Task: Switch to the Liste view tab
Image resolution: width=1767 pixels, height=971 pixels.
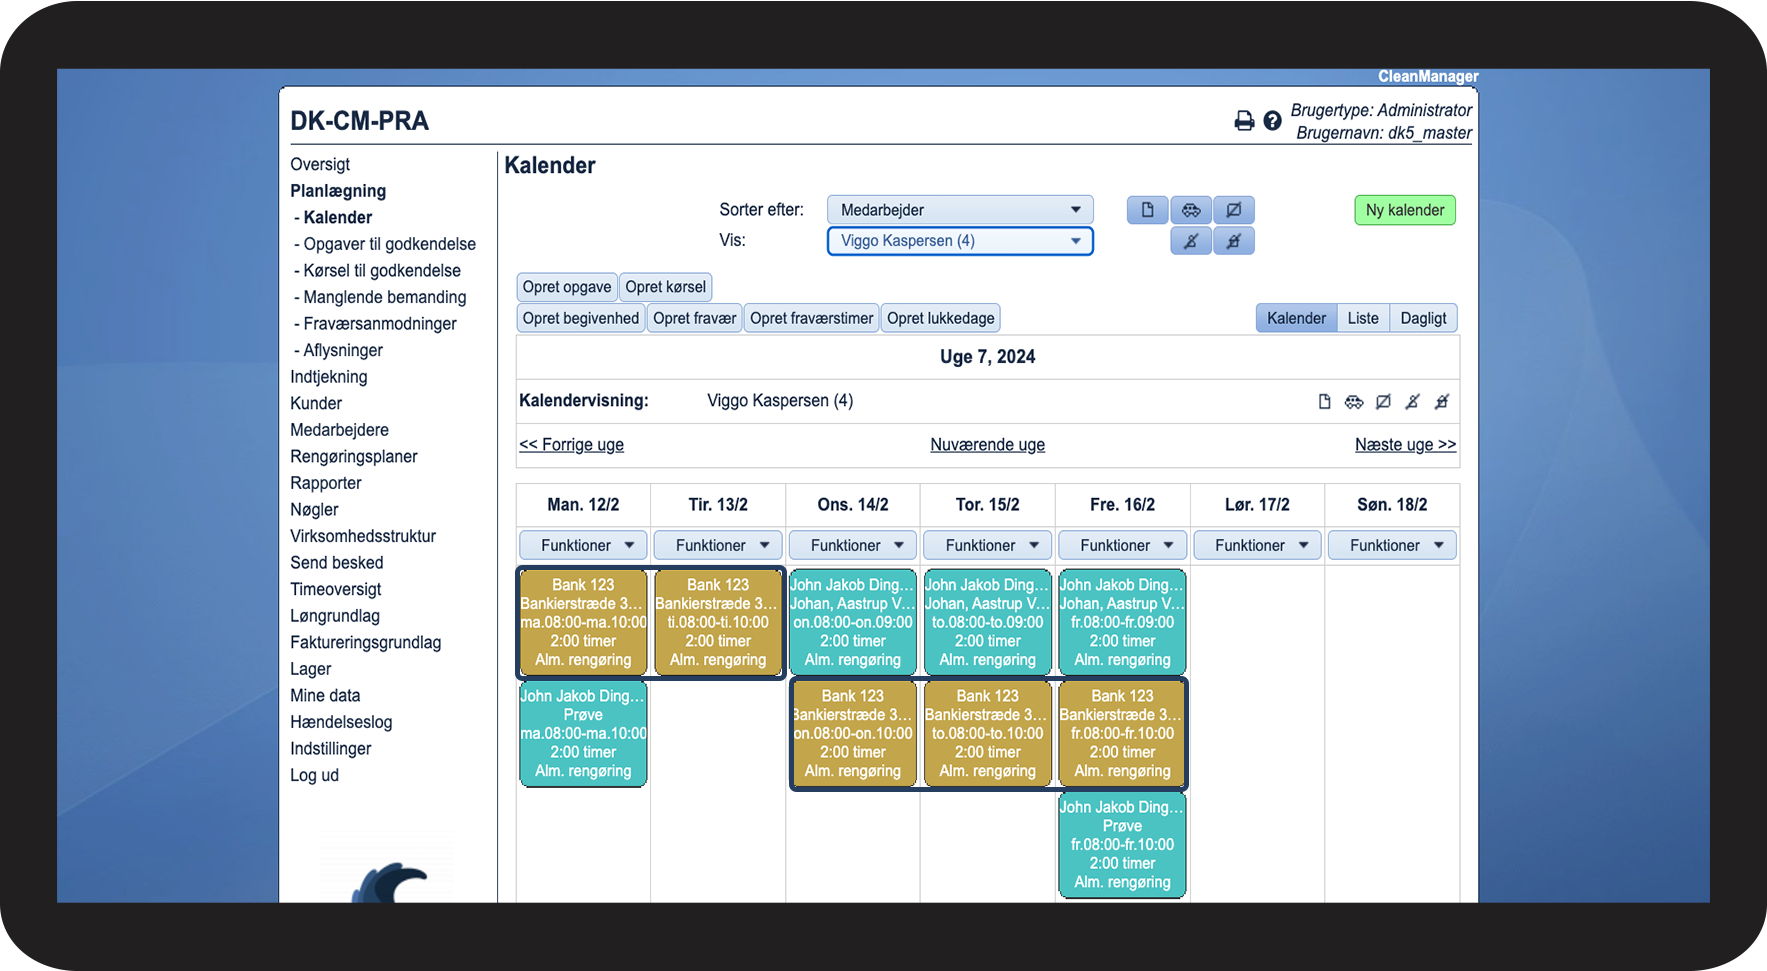Action: pyautogui.click(x=1363, y=318)
